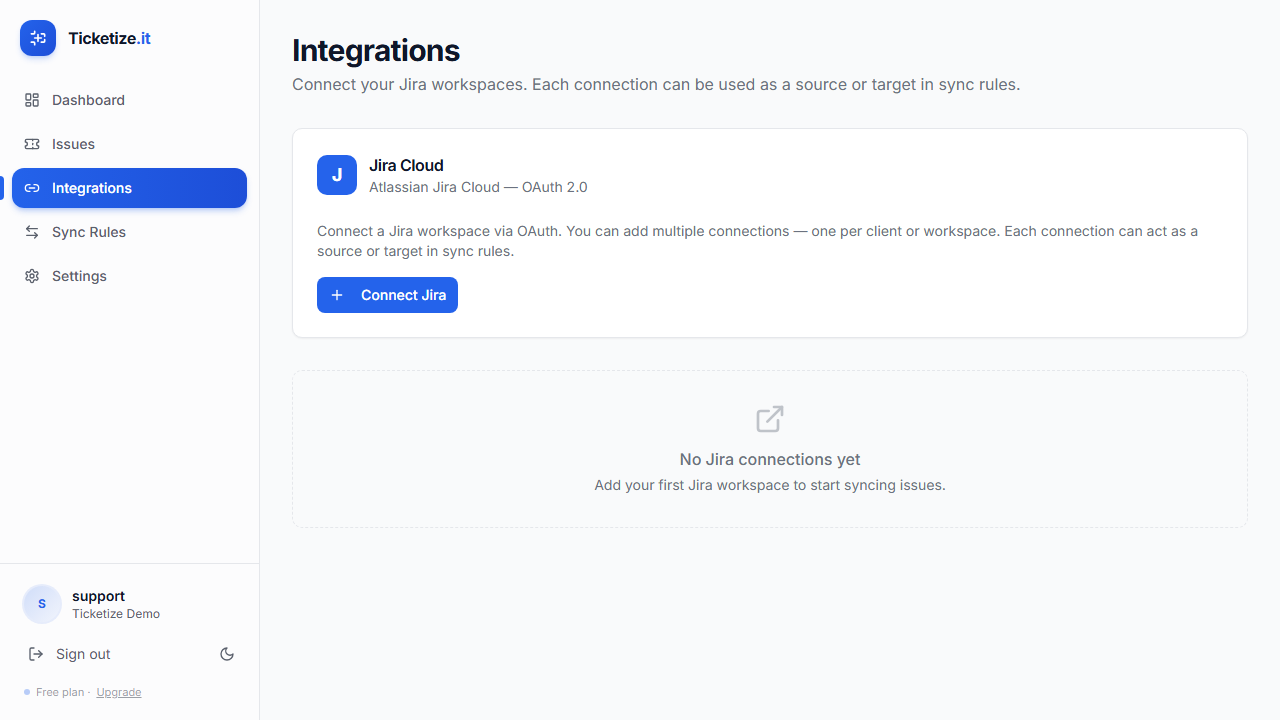This screenshot has width=1280, height=720.
Task: Click the external link icon in empty state
Action: pyautogui.click(x=770, y=419)
